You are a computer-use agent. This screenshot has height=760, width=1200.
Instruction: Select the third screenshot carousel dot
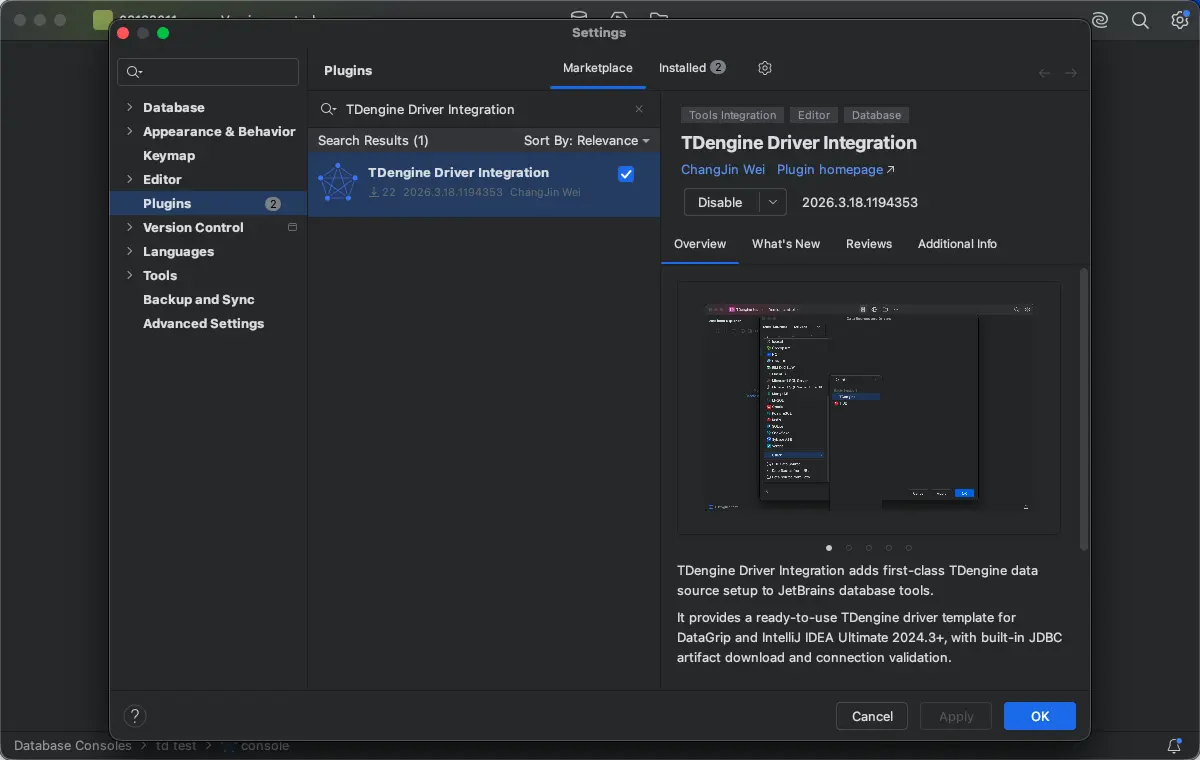[869, 548]
